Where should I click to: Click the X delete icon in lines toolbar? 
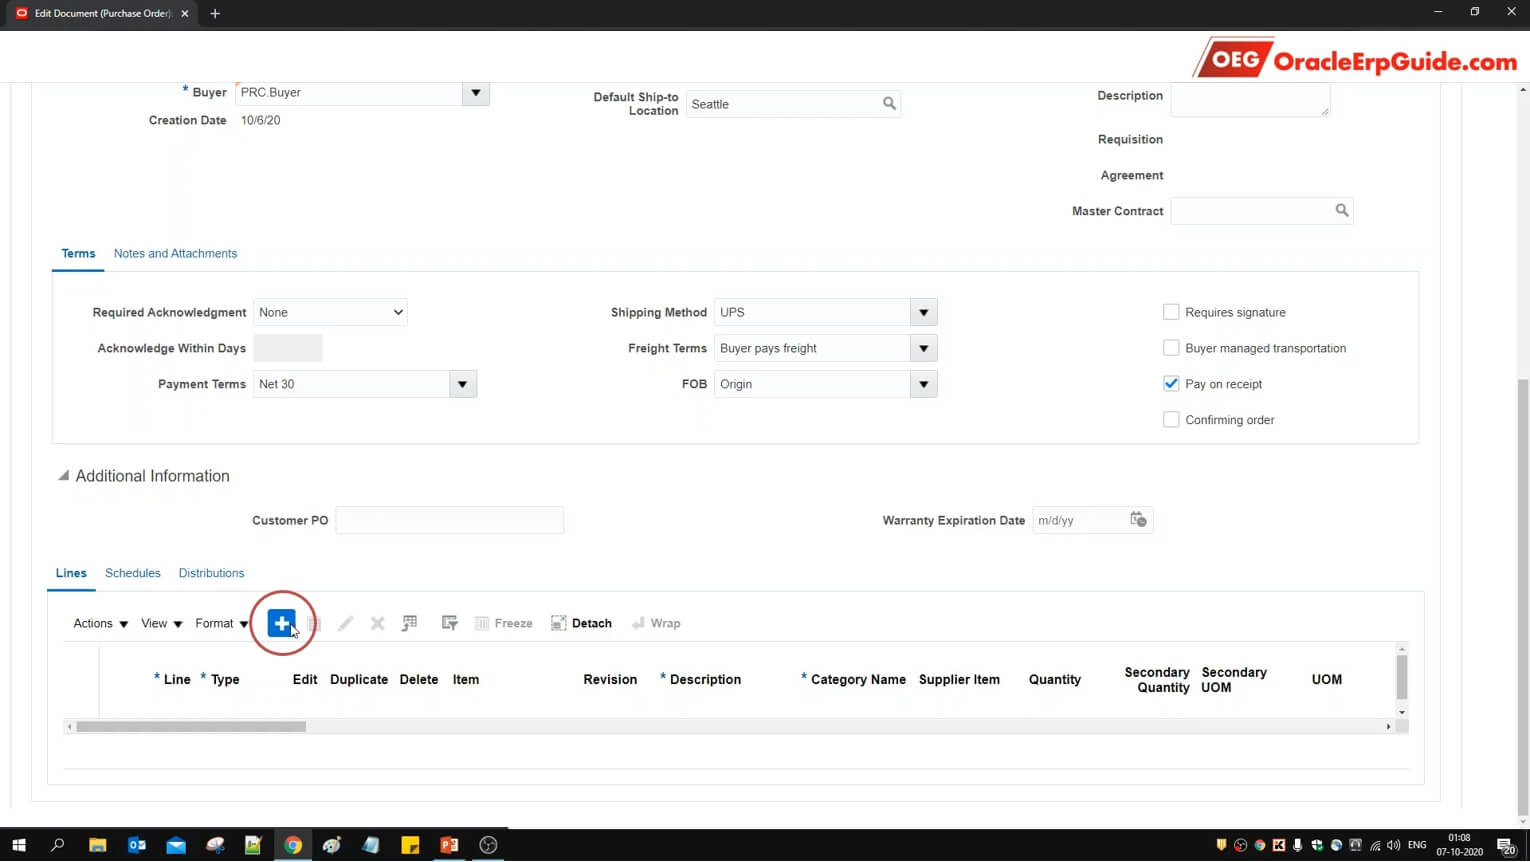377,623
